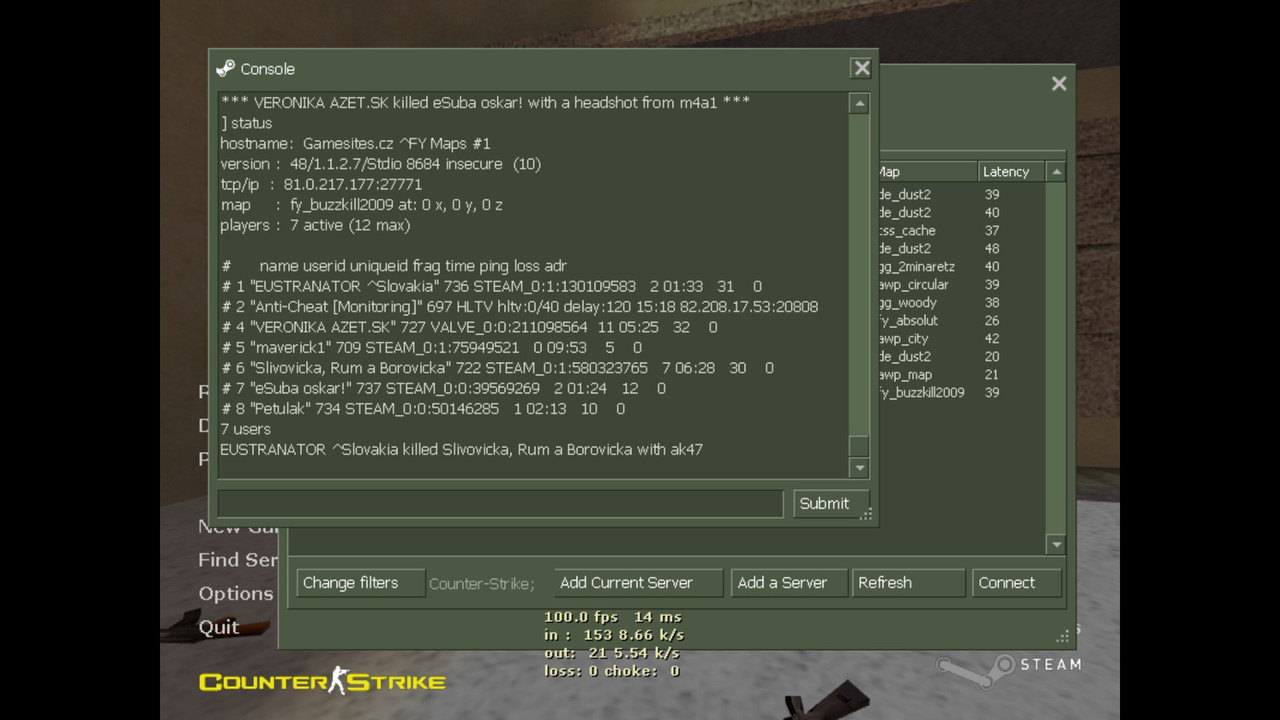Click console scrollbar down arrow

click(x=859, y=467)
